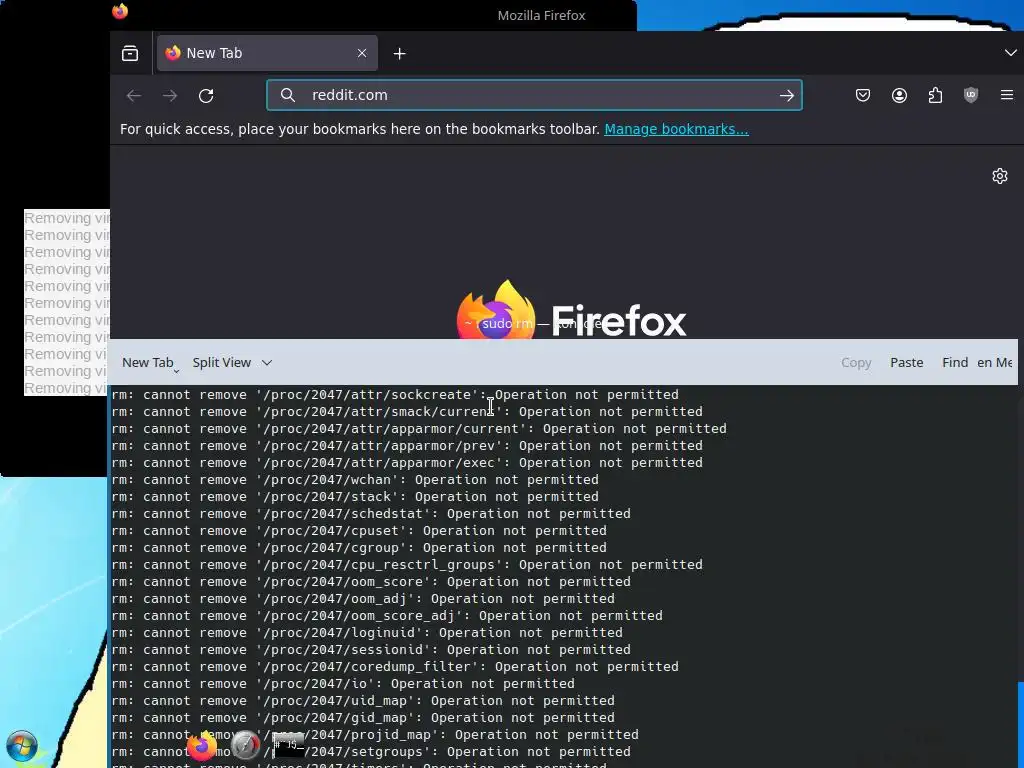The image size is (1024, 768).
Task: Click the Firefox logo in title bar
Action: [x=120, y=12]
